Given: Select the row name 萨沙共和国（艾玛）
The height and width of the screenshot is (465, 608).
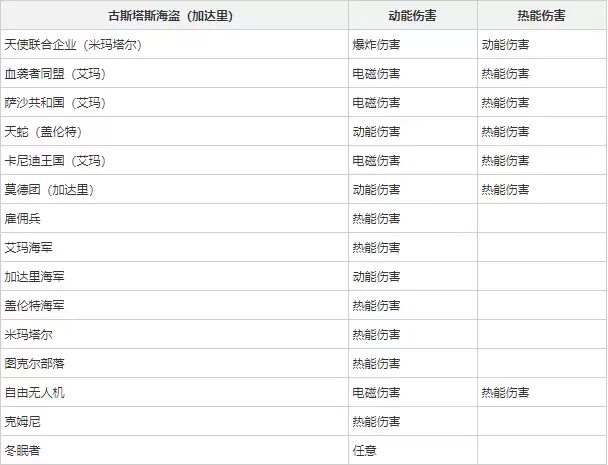Looking at the screenshot, I should [55, 103].
